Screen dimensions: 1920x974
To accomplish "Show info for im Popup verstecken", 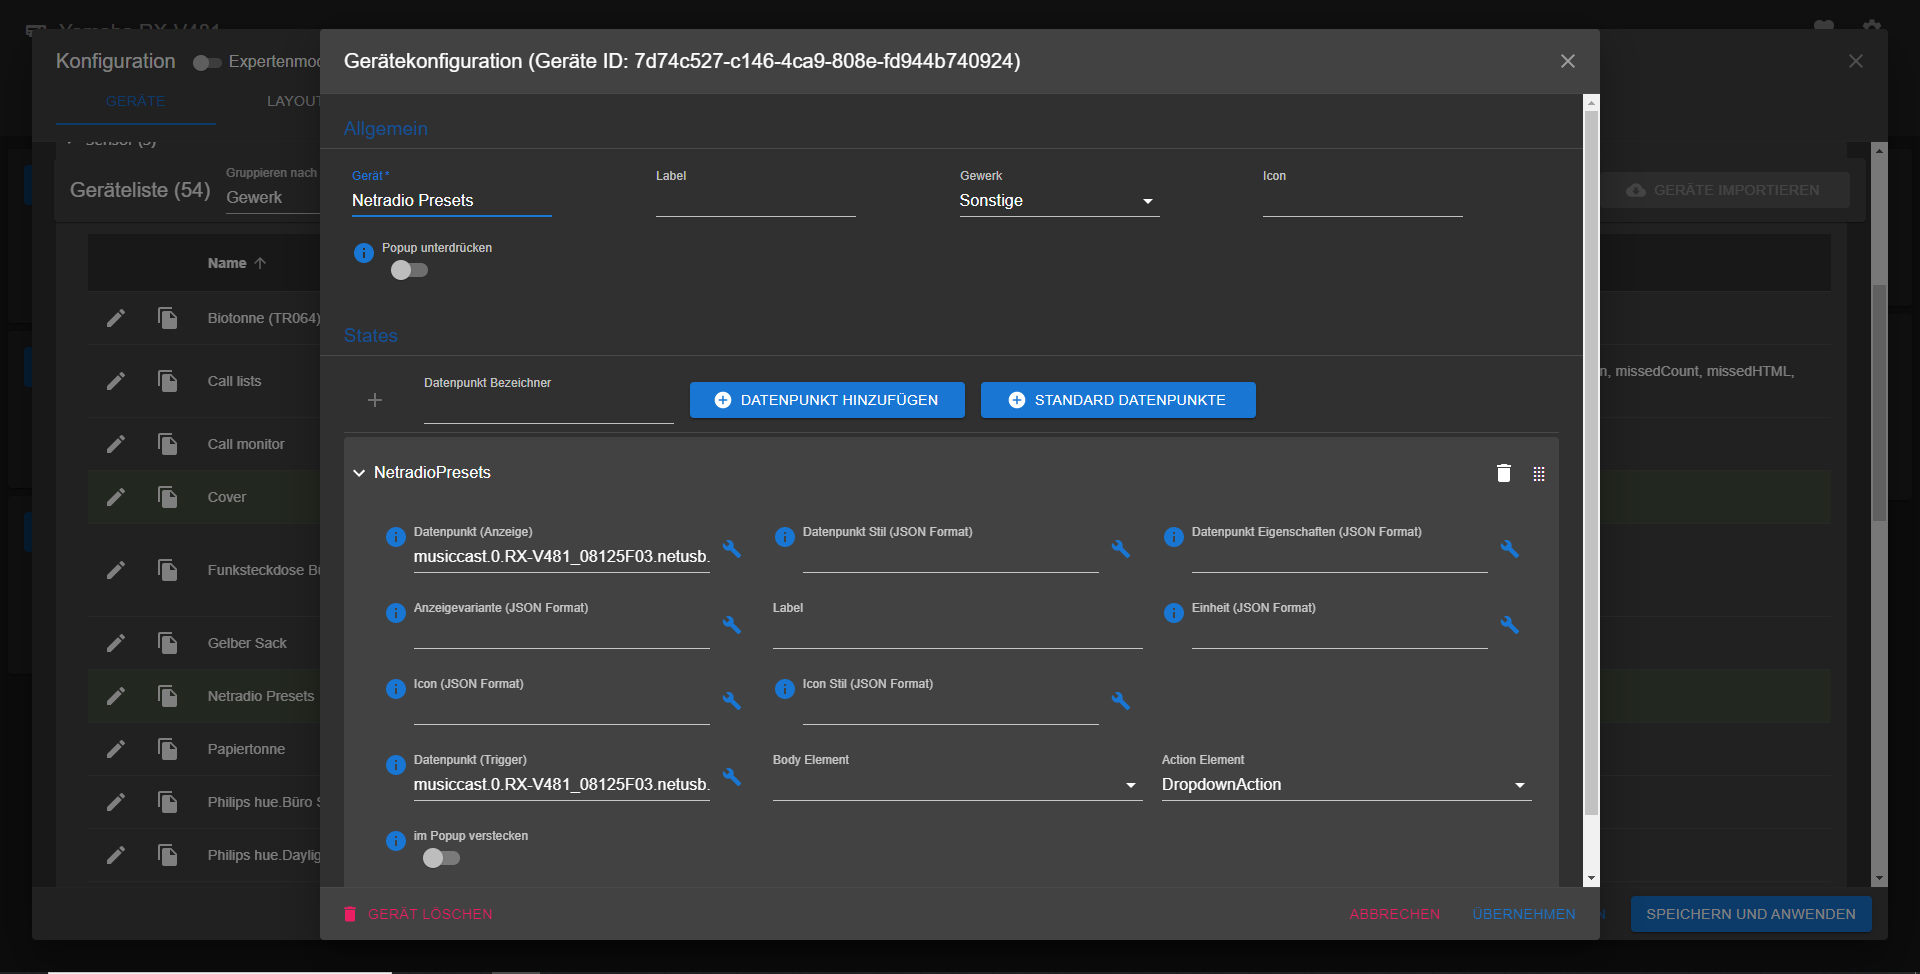I will click(396, 841).
